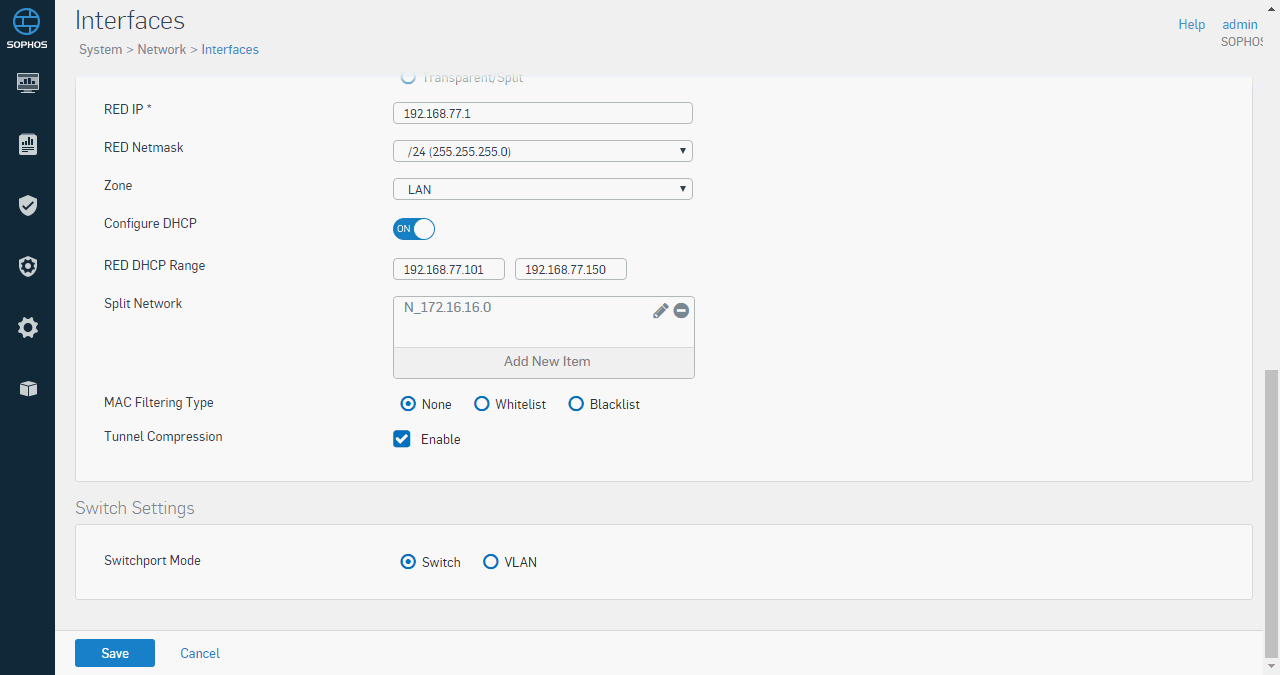Screen dimensions: 1280x675
Task: Open the gear system settings icon
Action: point(28,327)
